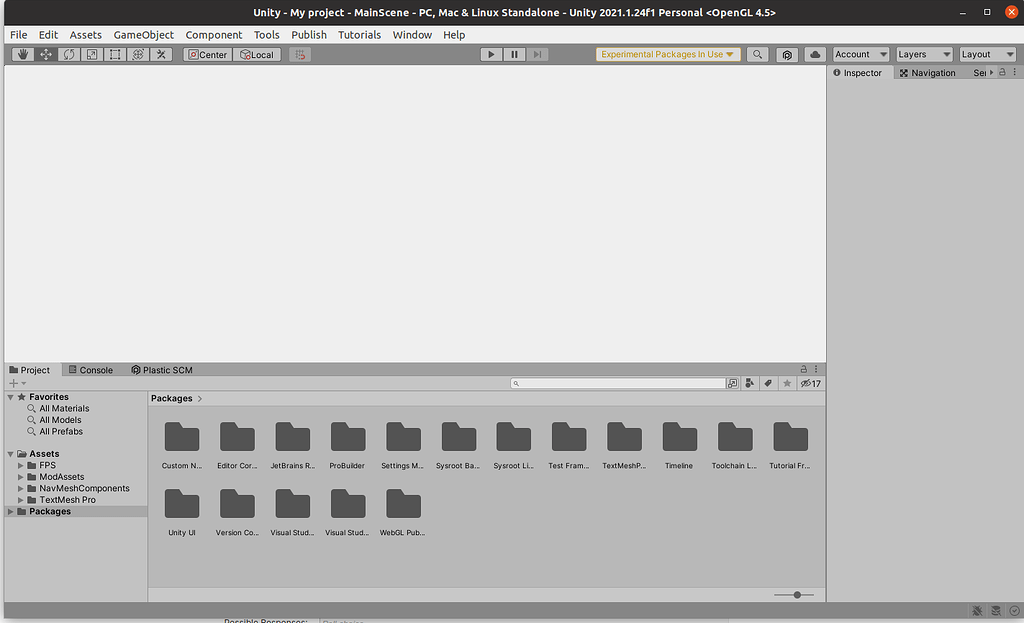Open the Account menu
The width and height of the screenshot is (1024, 623).
coord(860,54)
